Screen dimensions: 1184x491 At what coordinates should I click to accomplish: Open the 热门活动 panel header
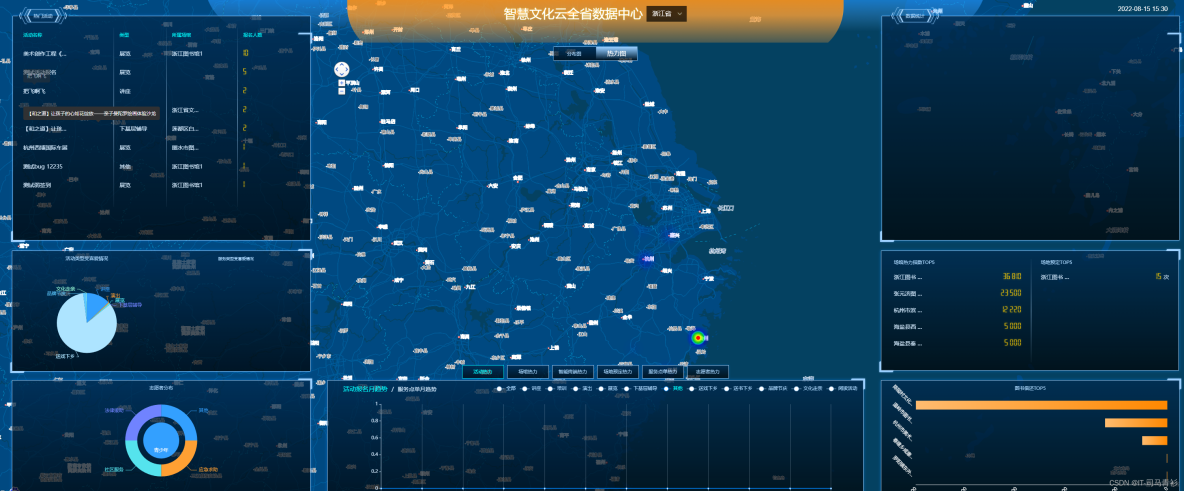pyautogui.click(x=42, y=14)
